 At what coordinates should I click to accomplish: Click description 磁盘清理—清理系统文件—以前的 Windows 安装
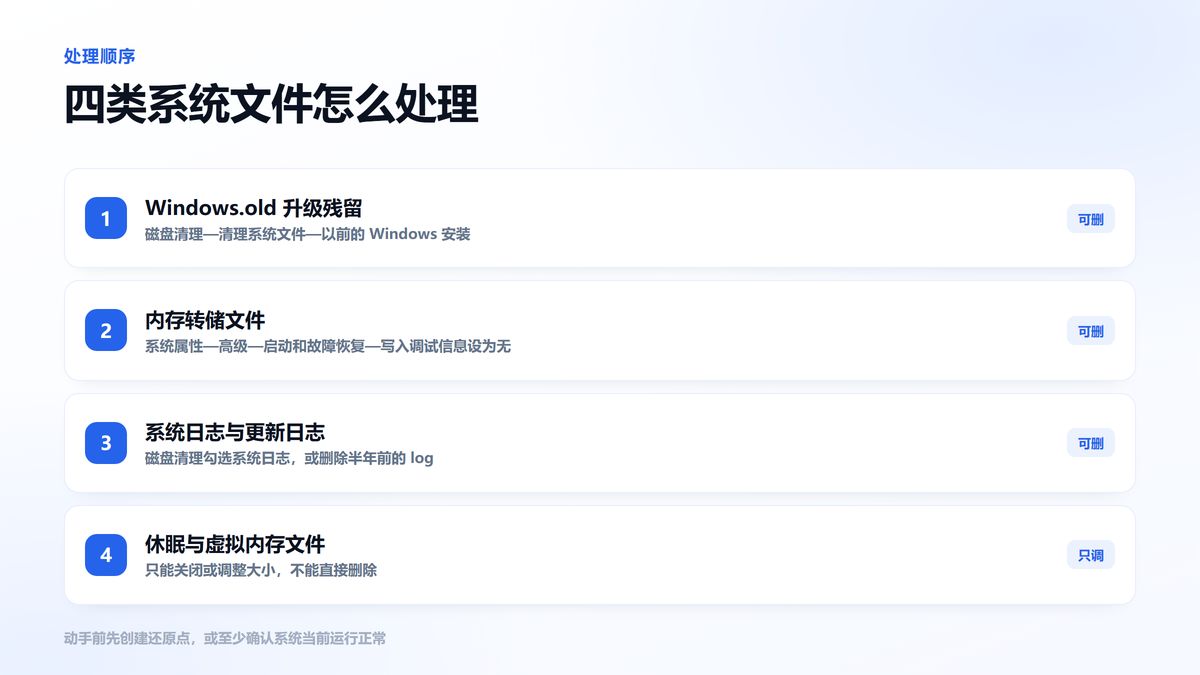coord(308,234)
